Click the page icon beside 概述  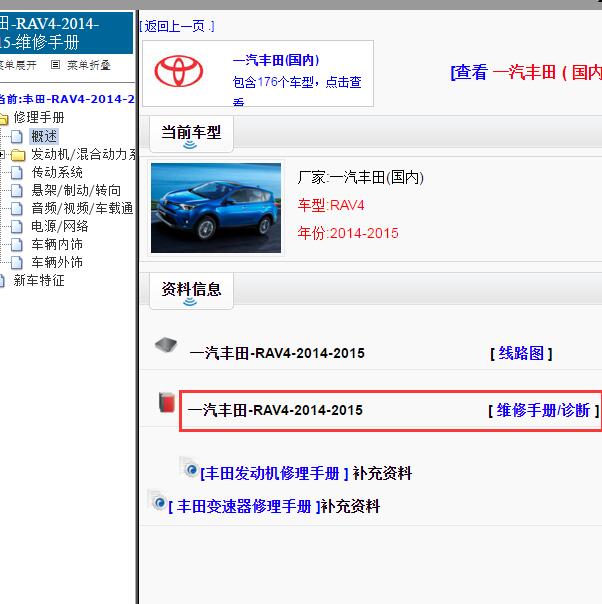pyautogui.click(x=17, y=136)
